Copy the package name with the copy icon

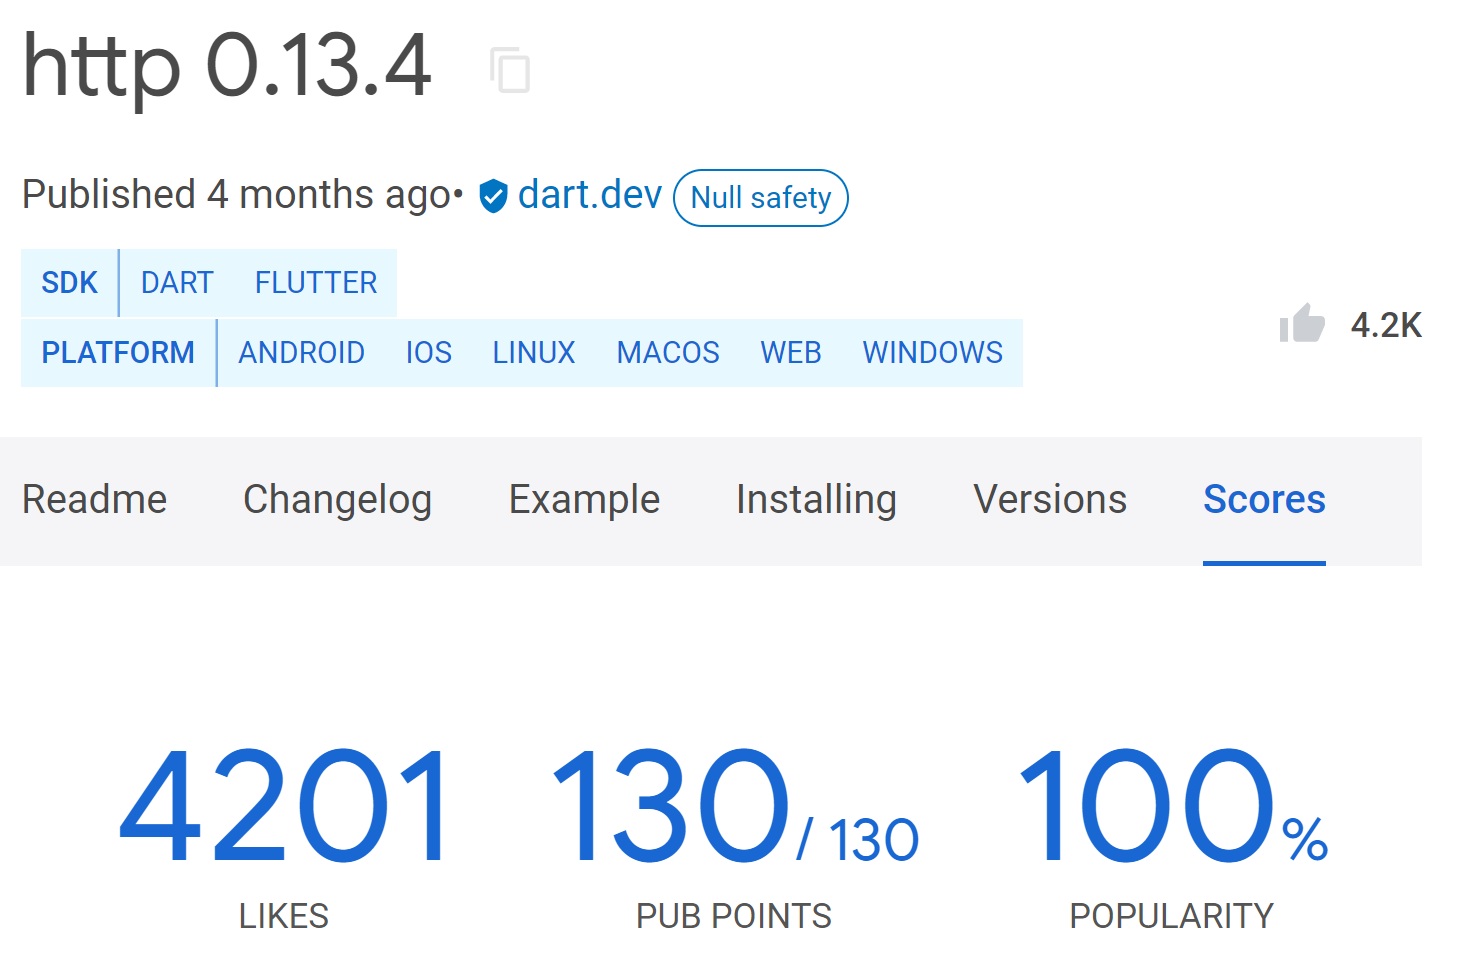point(510,70)
